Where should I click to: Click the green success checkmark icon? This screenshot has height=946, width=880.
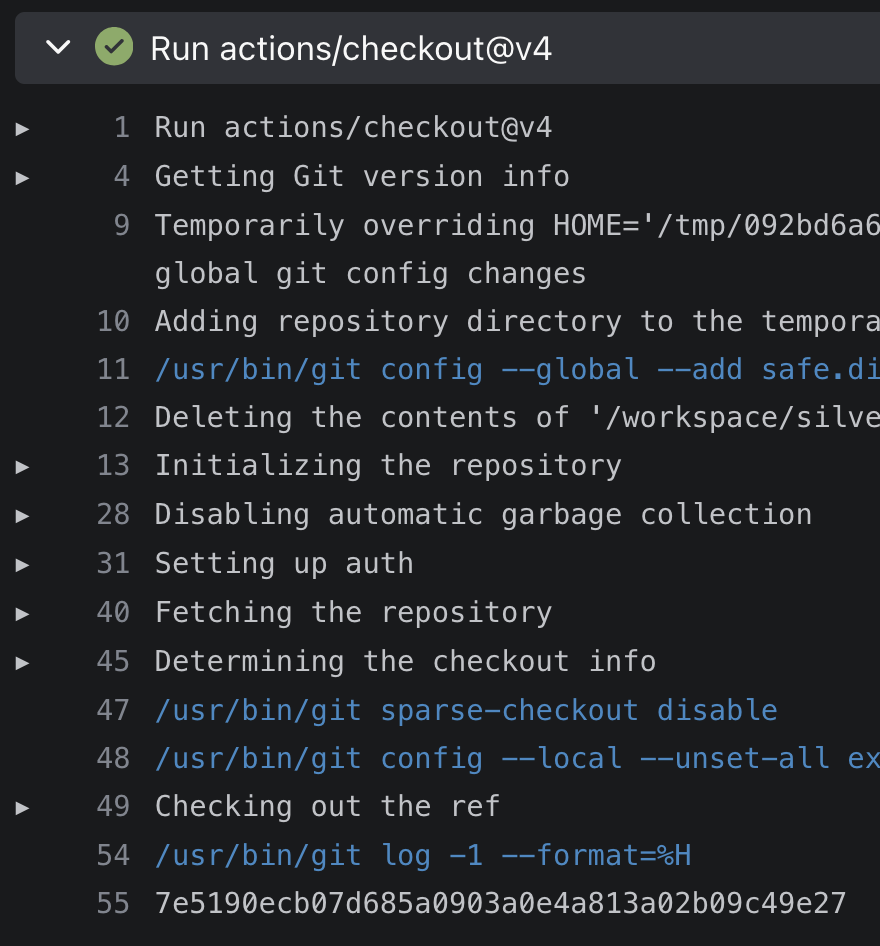coord(114,46)
